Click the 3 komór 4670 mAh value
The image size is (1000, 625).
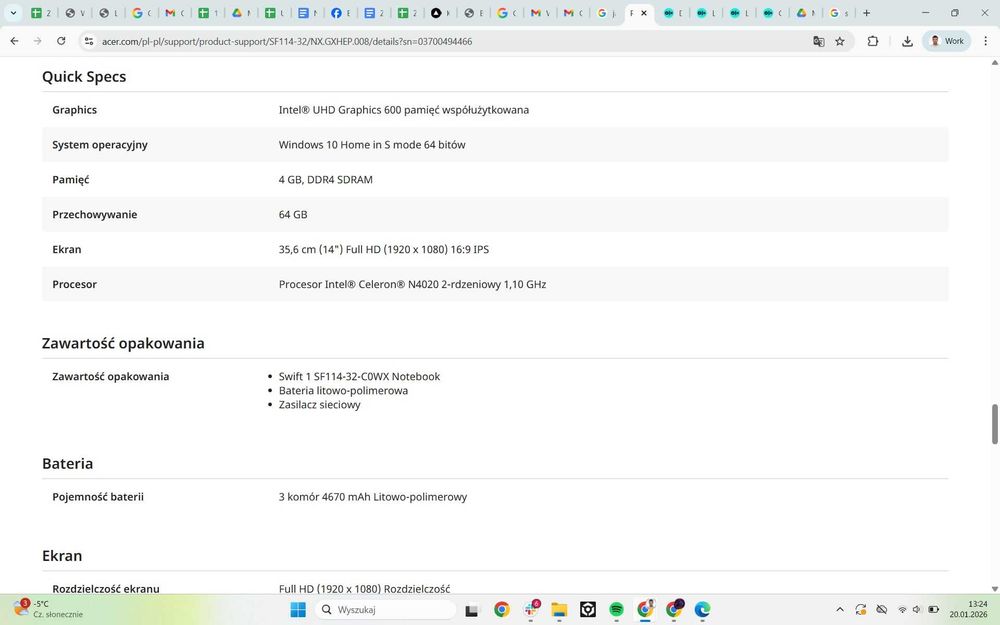coord(372,497)
